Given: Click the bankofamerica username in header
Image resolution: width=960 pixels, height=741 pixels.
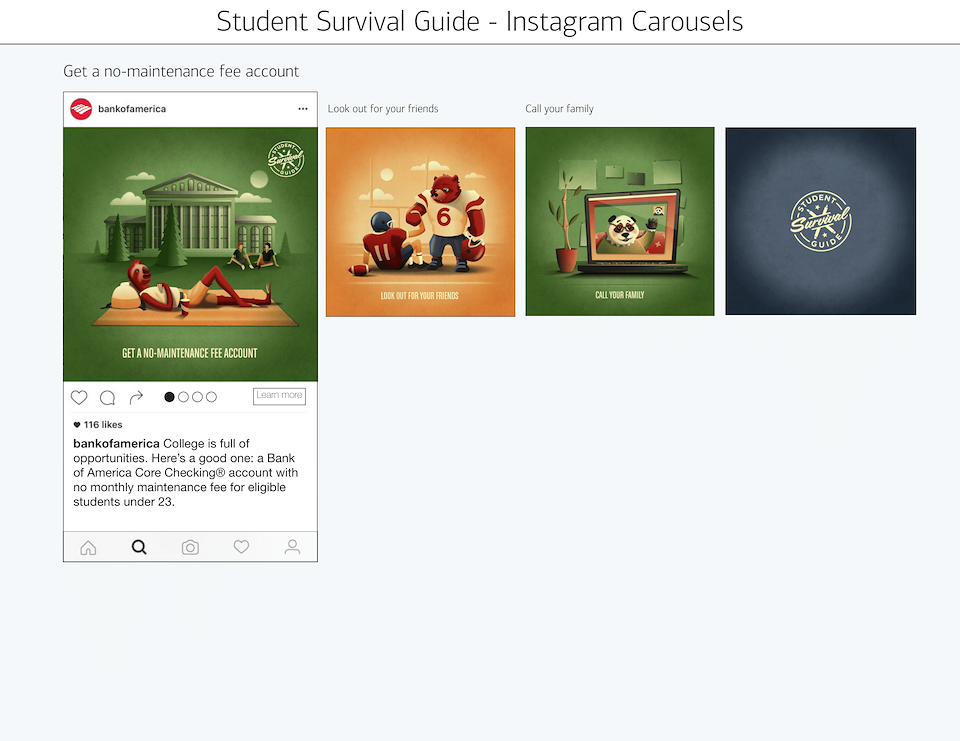Looking at the screenshot, I should point(132,109).
